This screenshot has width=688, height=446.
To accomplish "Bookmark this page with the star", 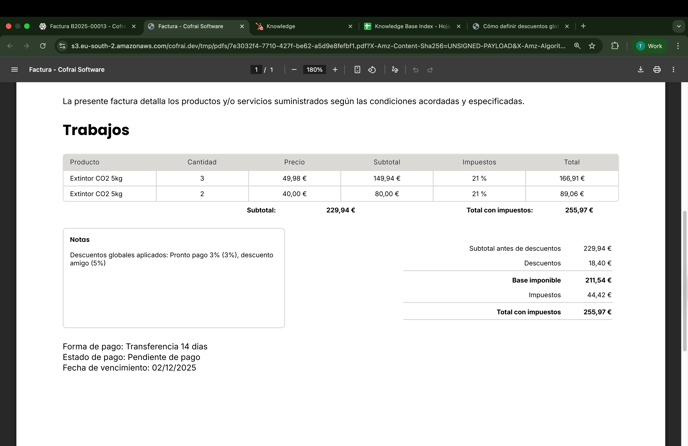I will tap(592, 46).
